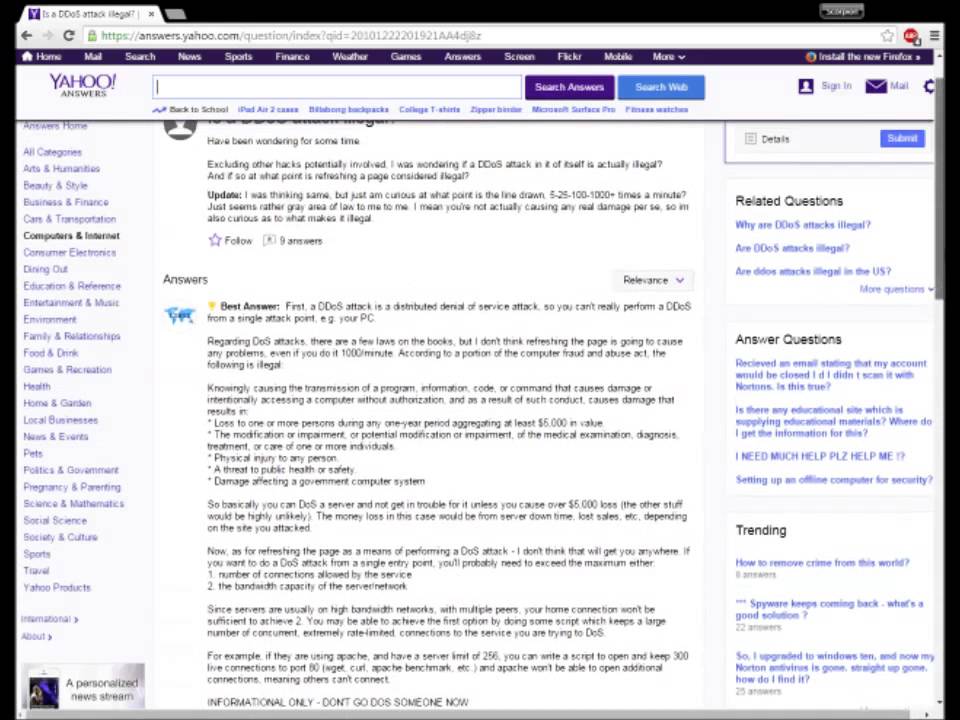Viewport: 960px width, 720px height.
Task: Select Pets category in sidebar
Action: (x=33, y=453)
